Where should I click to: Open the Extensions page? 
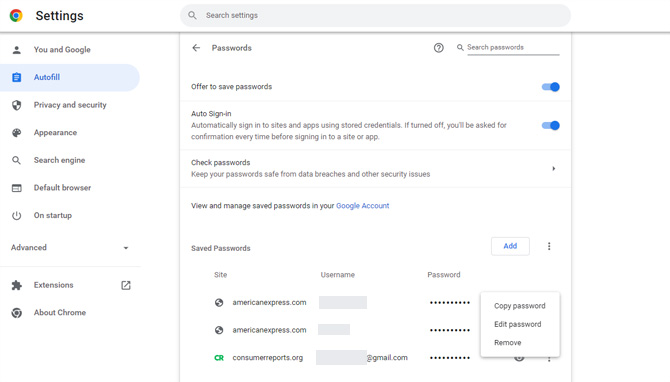tap(53, 285)
